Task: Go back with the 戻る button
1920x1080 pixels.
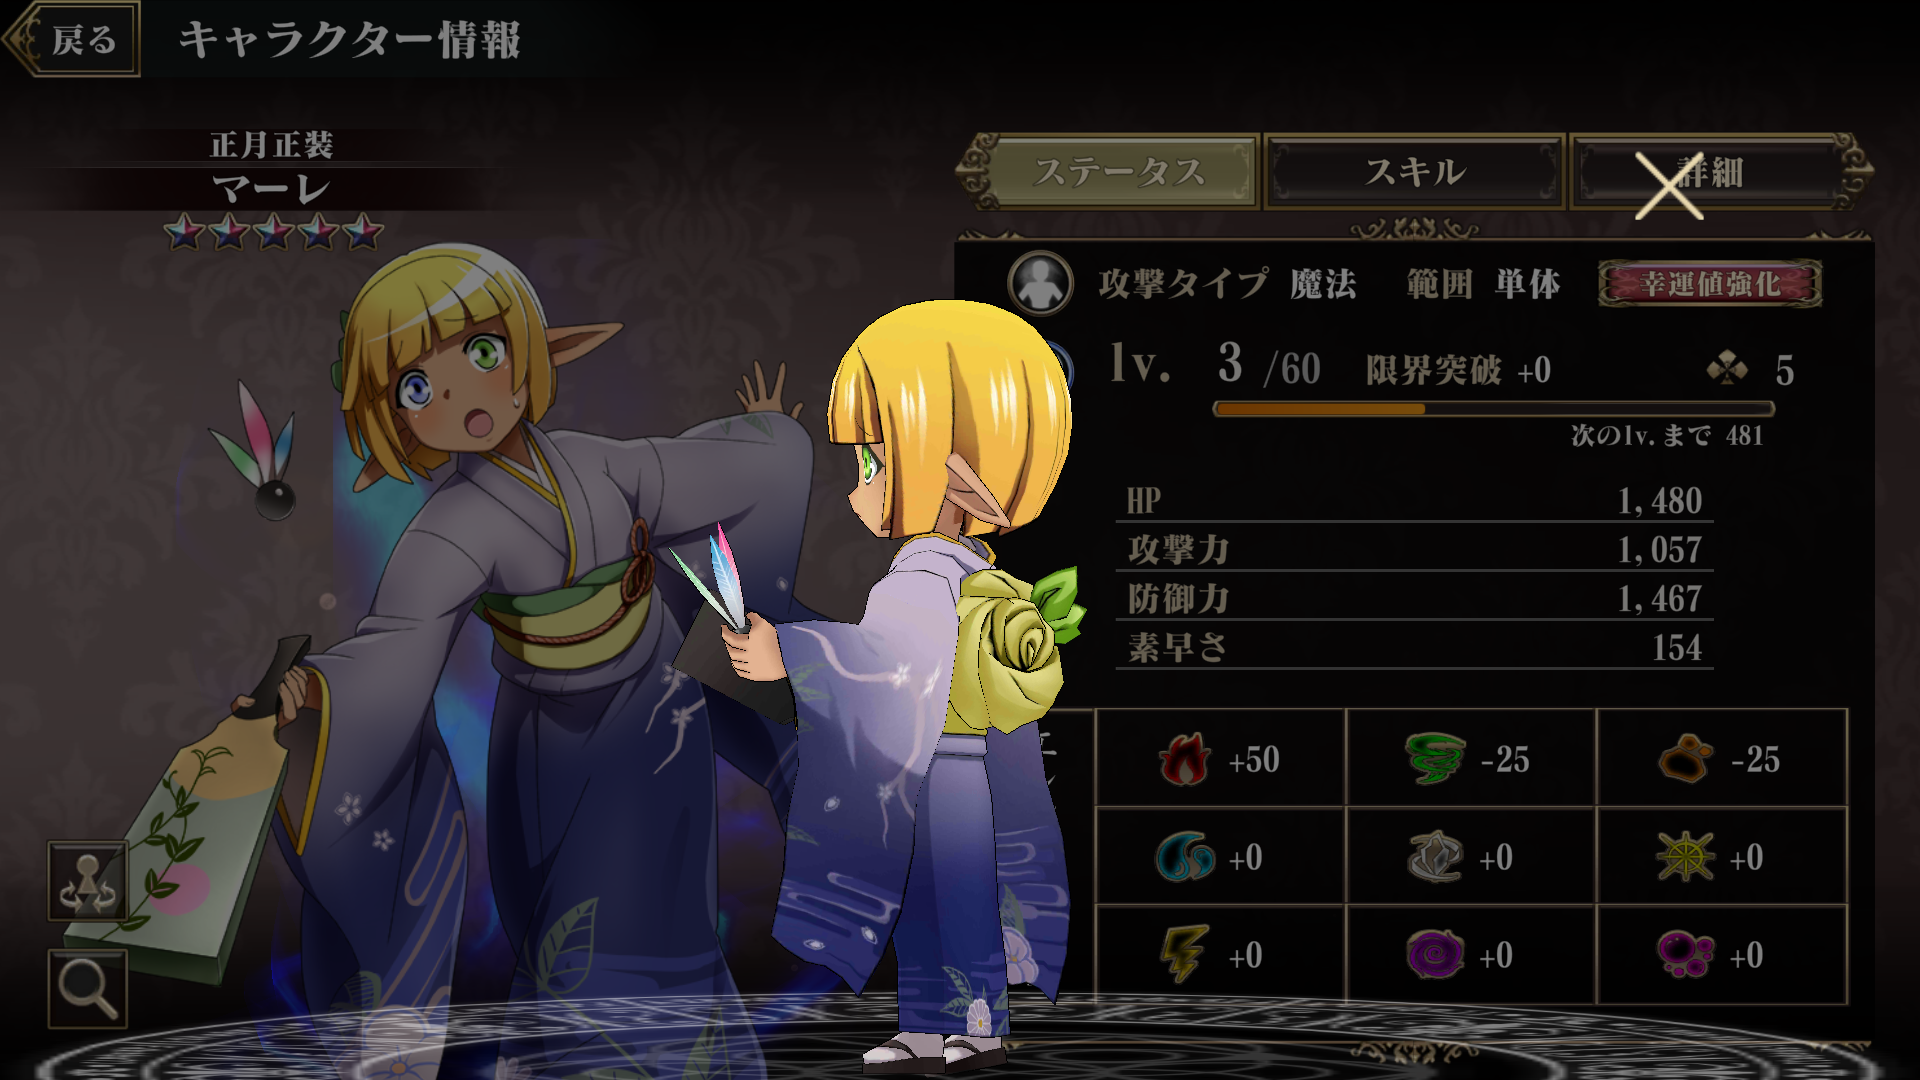Action: point(72,39)
